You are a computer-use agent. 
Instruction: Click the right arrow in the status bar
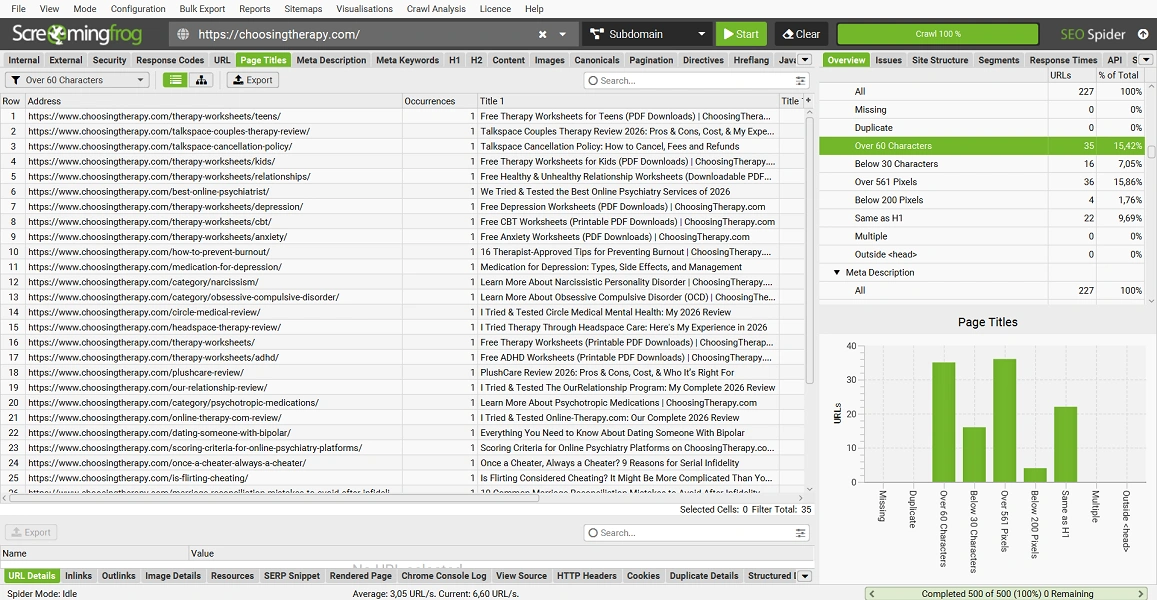coord(1140,593)
